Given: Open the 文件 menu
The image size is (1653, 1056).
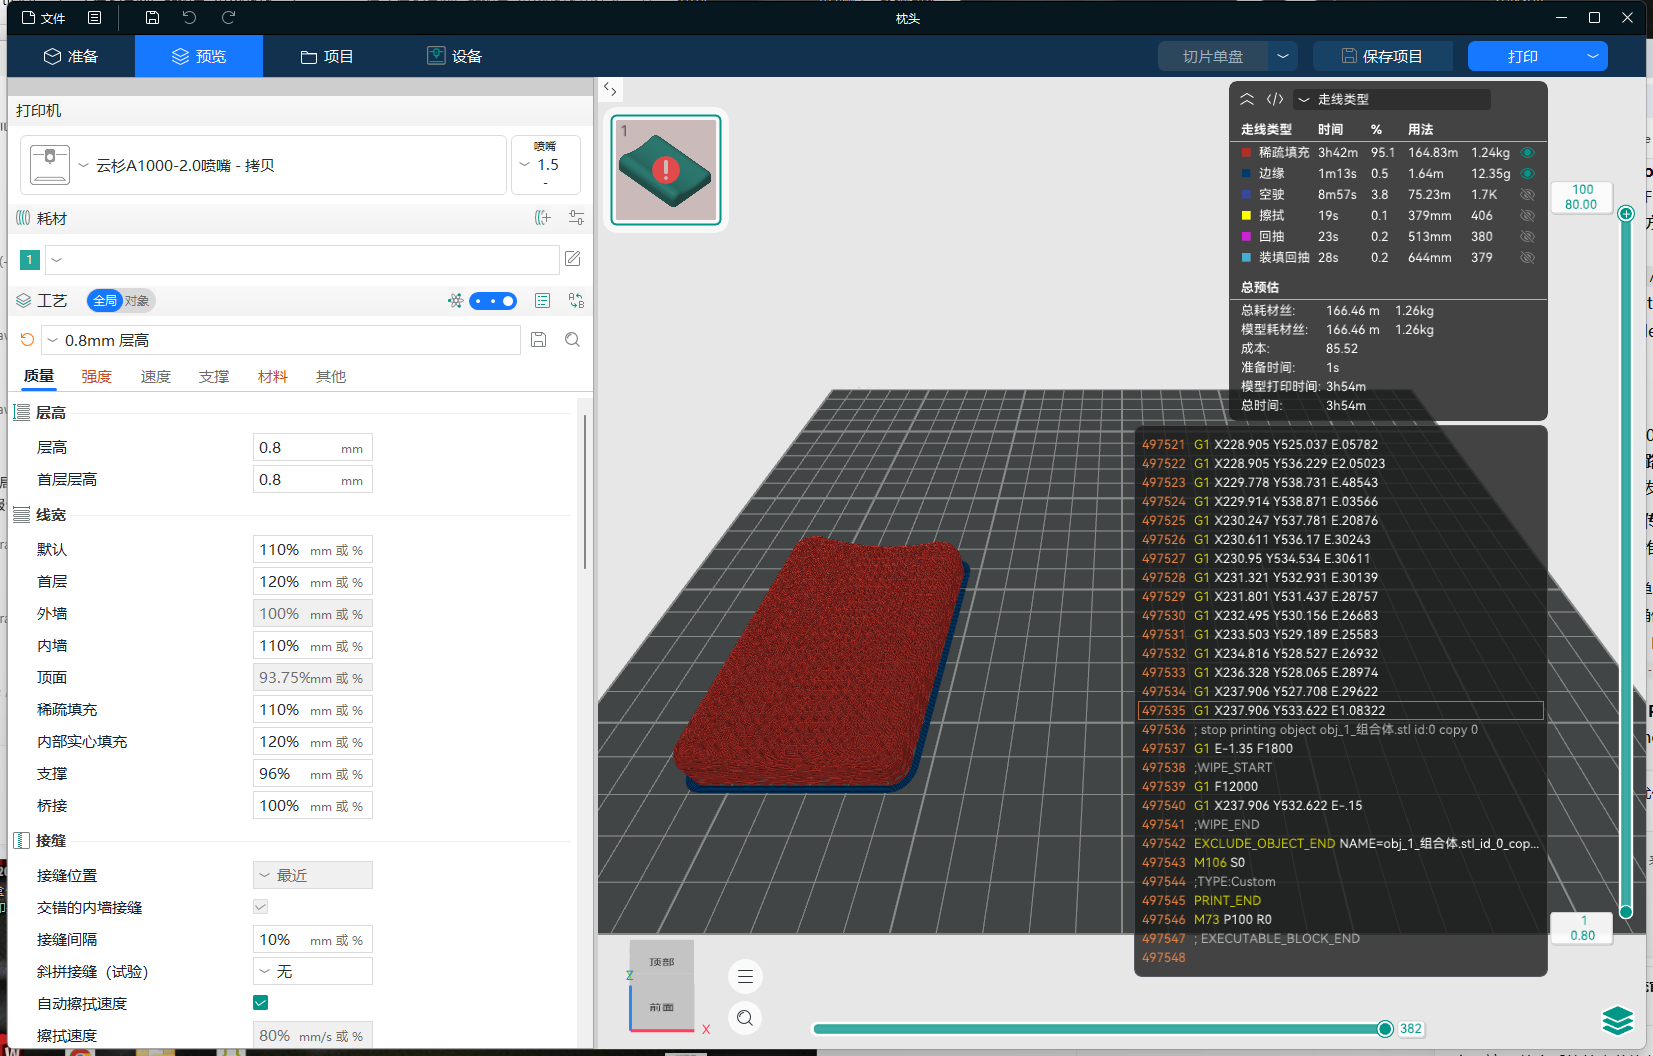Looking at the screenshot, I should 43,18.
